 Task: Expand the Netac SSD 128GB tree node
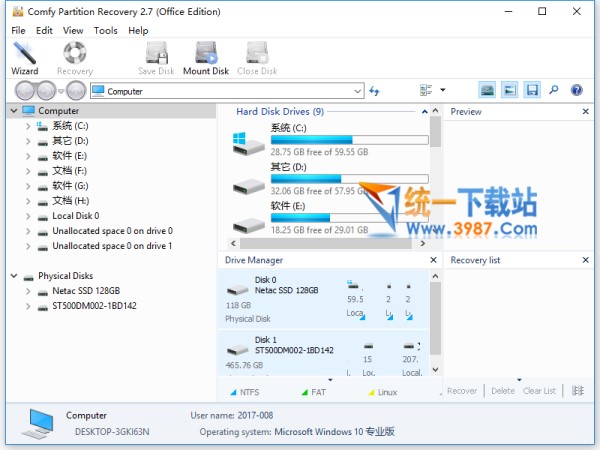click(x=28, y=291)
